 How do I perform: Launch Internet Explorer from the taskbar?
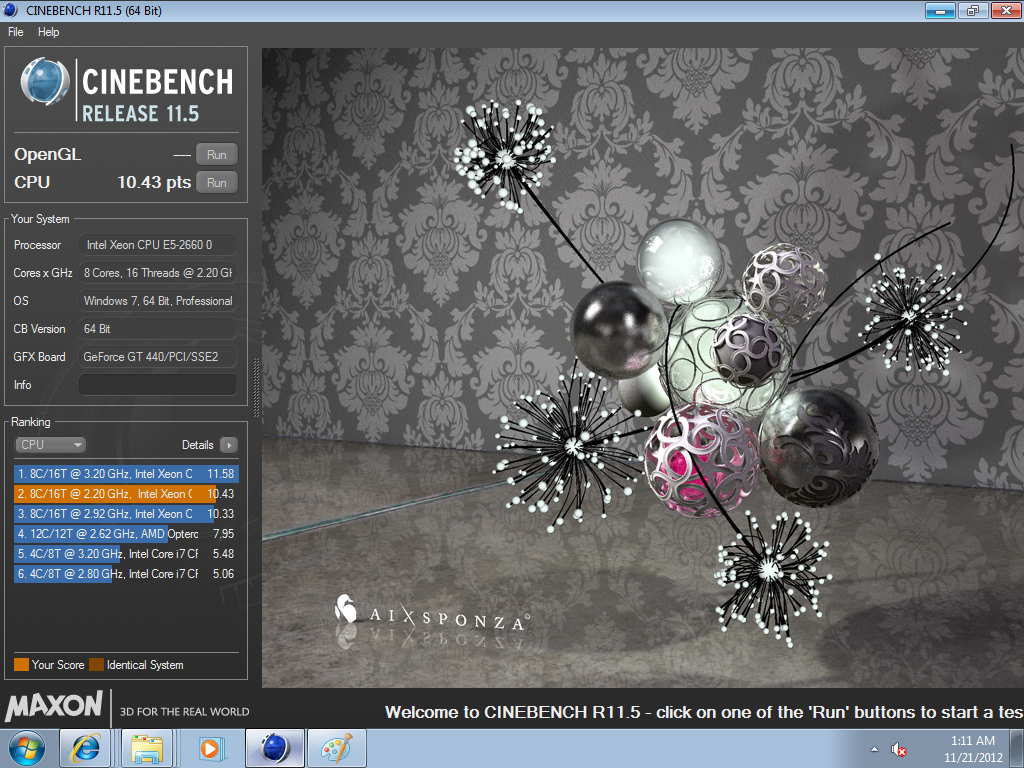pyautogui.click(x=86, y=748)
